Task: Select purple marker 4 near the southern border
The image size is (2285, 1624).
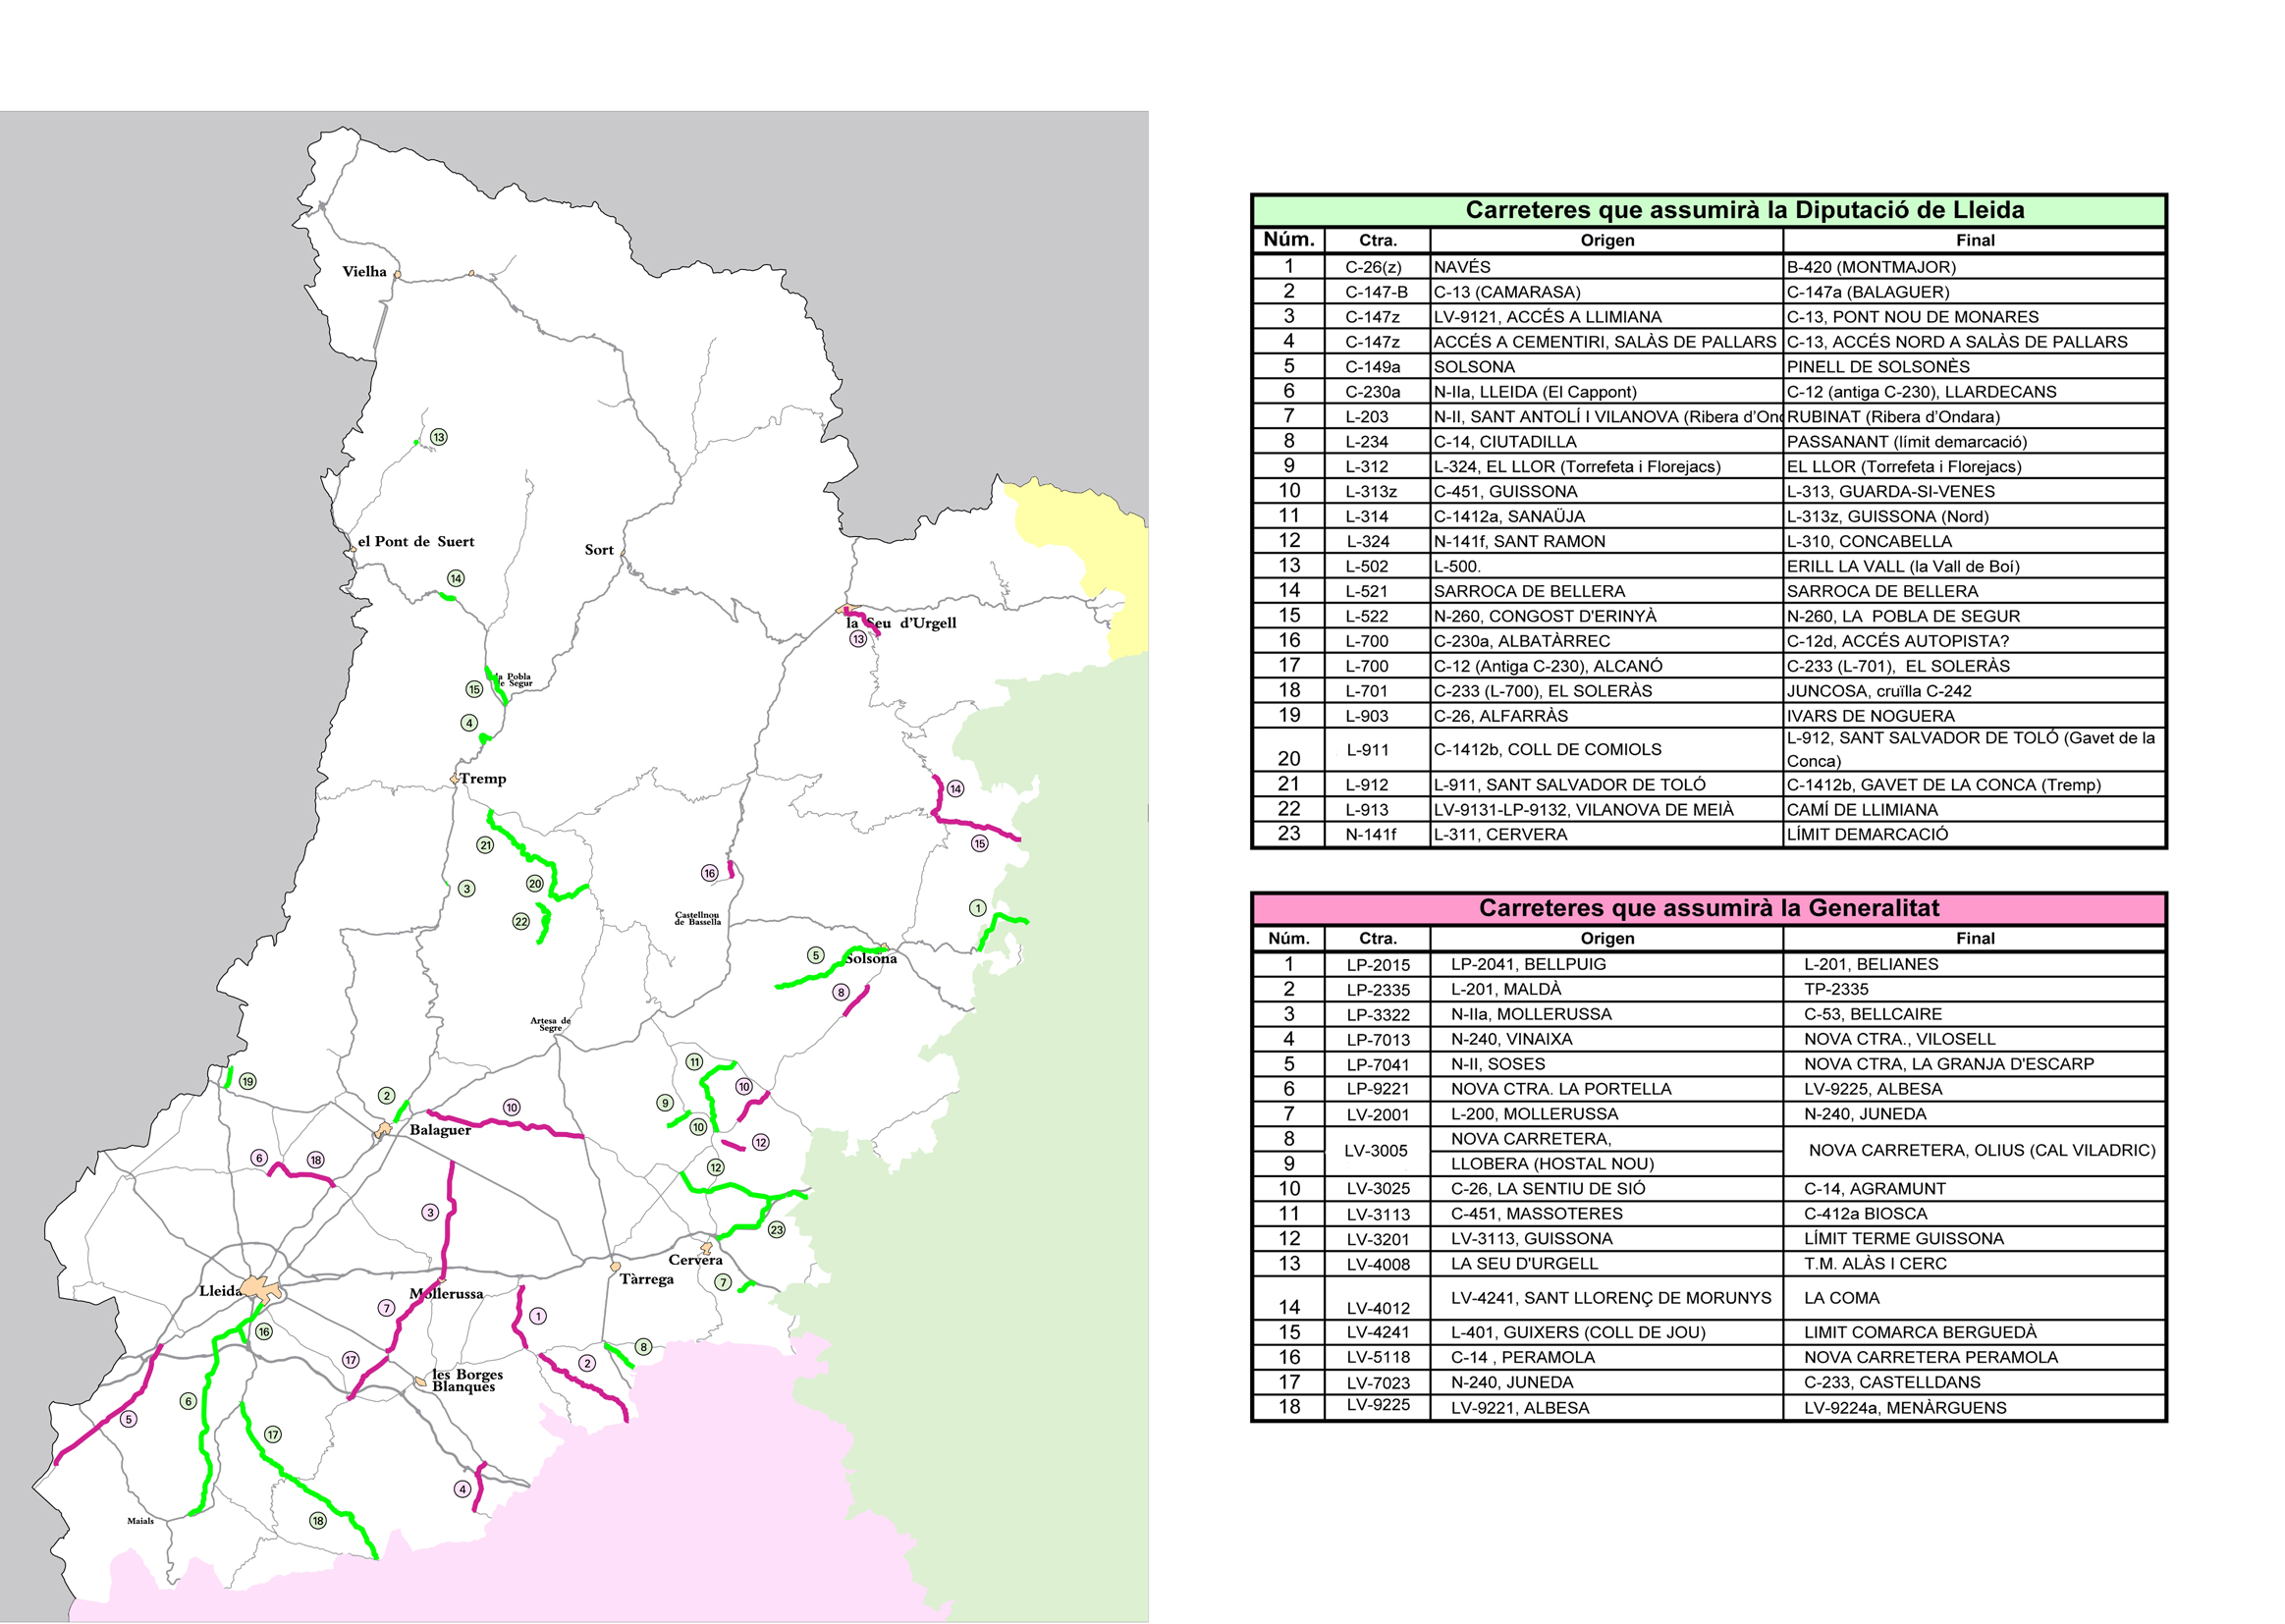Action: (462, 1489)
